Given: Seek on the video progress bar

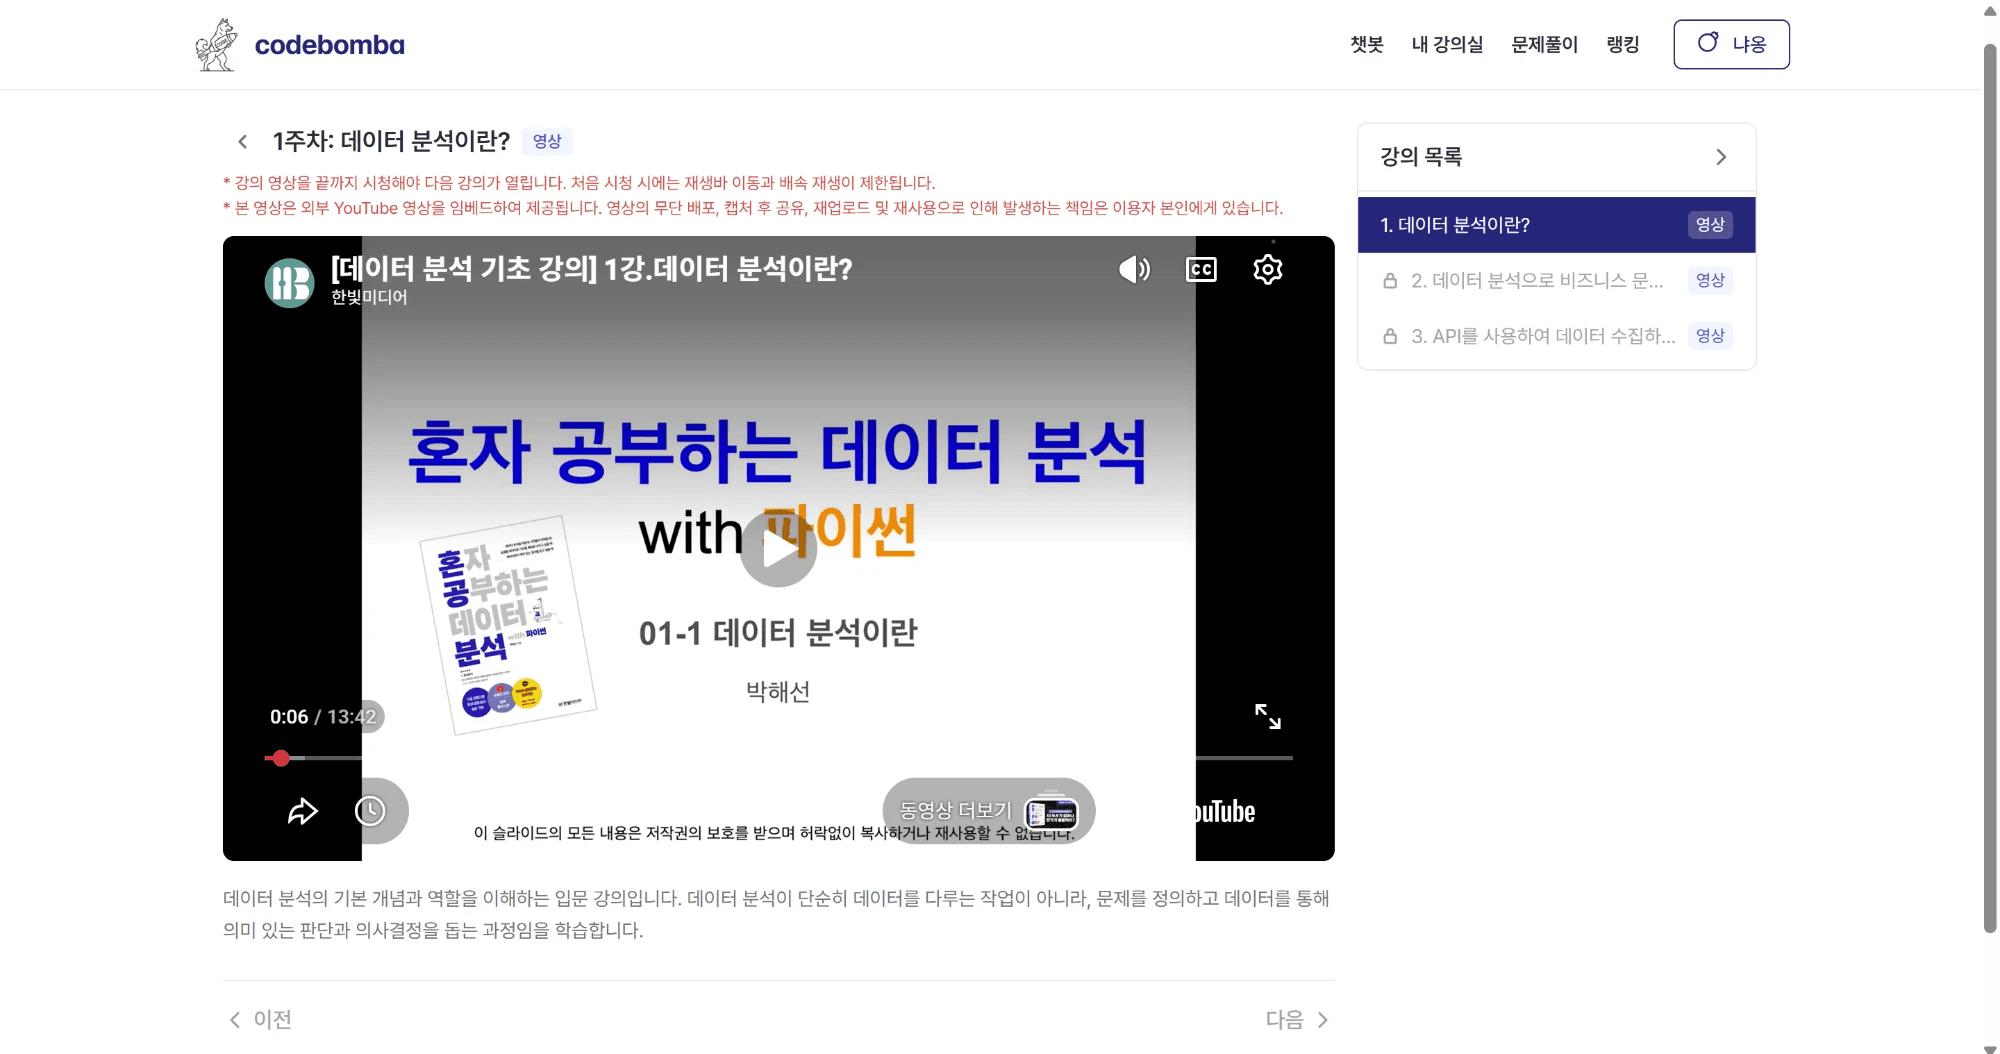Looking at the screenshot, I should click(x=779, y=758).
